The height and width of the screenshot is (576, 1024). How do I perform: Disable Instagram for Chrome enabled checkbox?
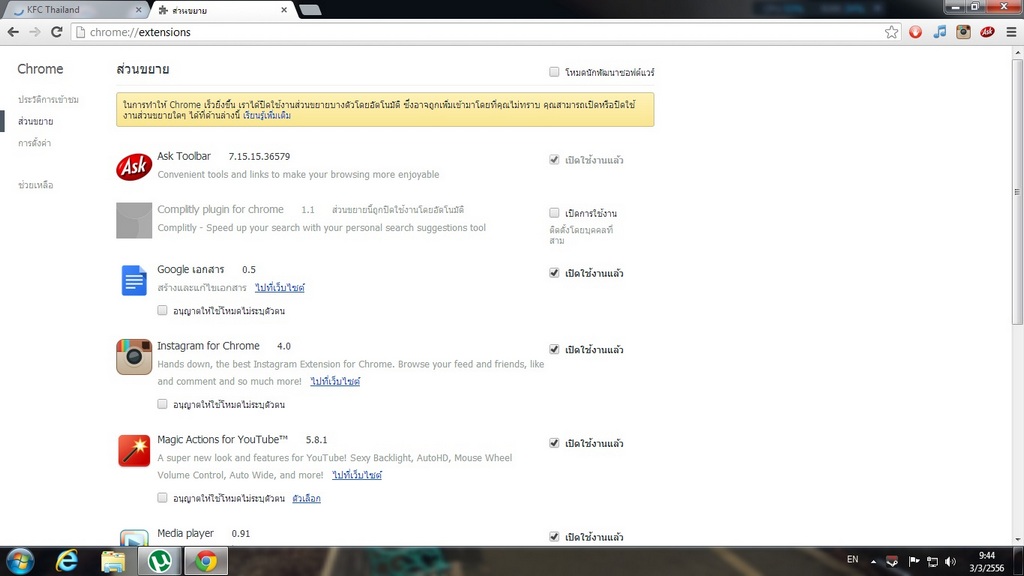coord(554,349)
